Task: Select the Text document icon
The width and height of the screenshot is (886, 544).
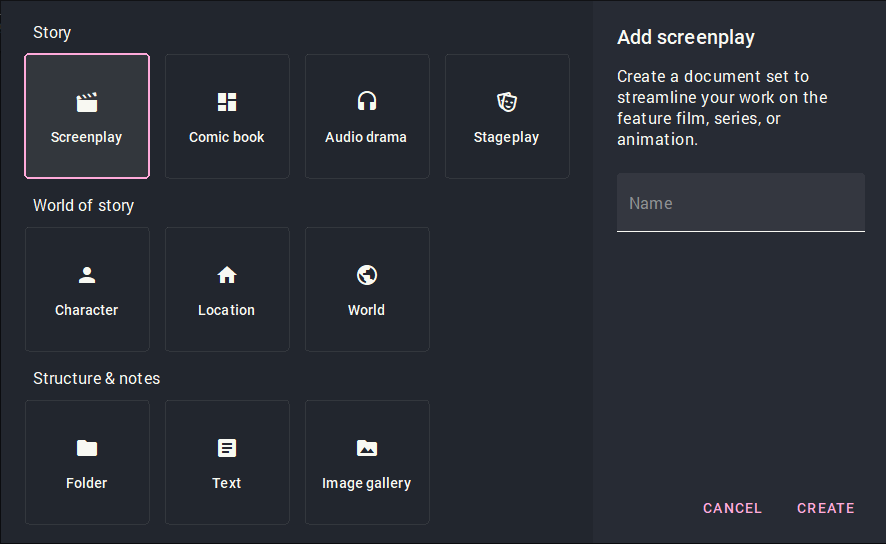Action: (x=227, y=448)
